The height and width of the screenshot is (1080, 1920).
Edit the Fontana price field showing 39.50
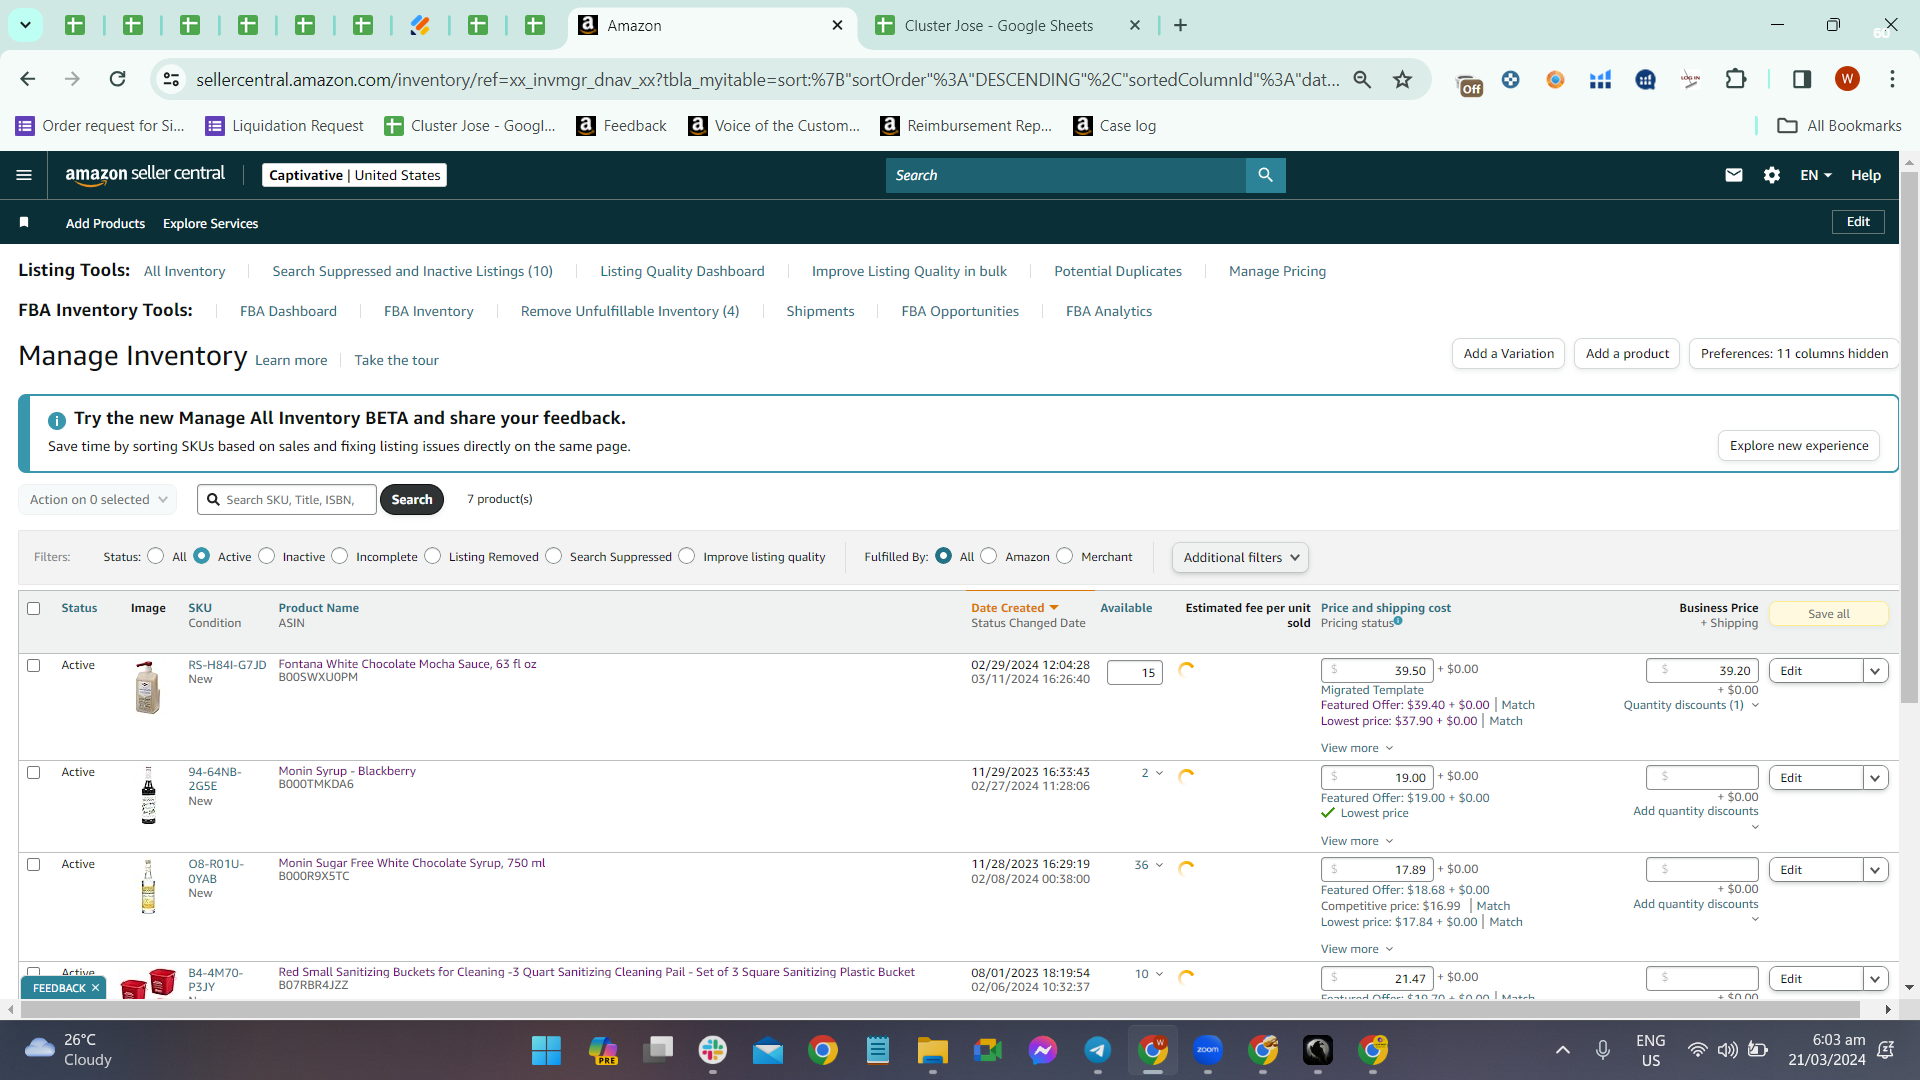tap(1377, 671)
